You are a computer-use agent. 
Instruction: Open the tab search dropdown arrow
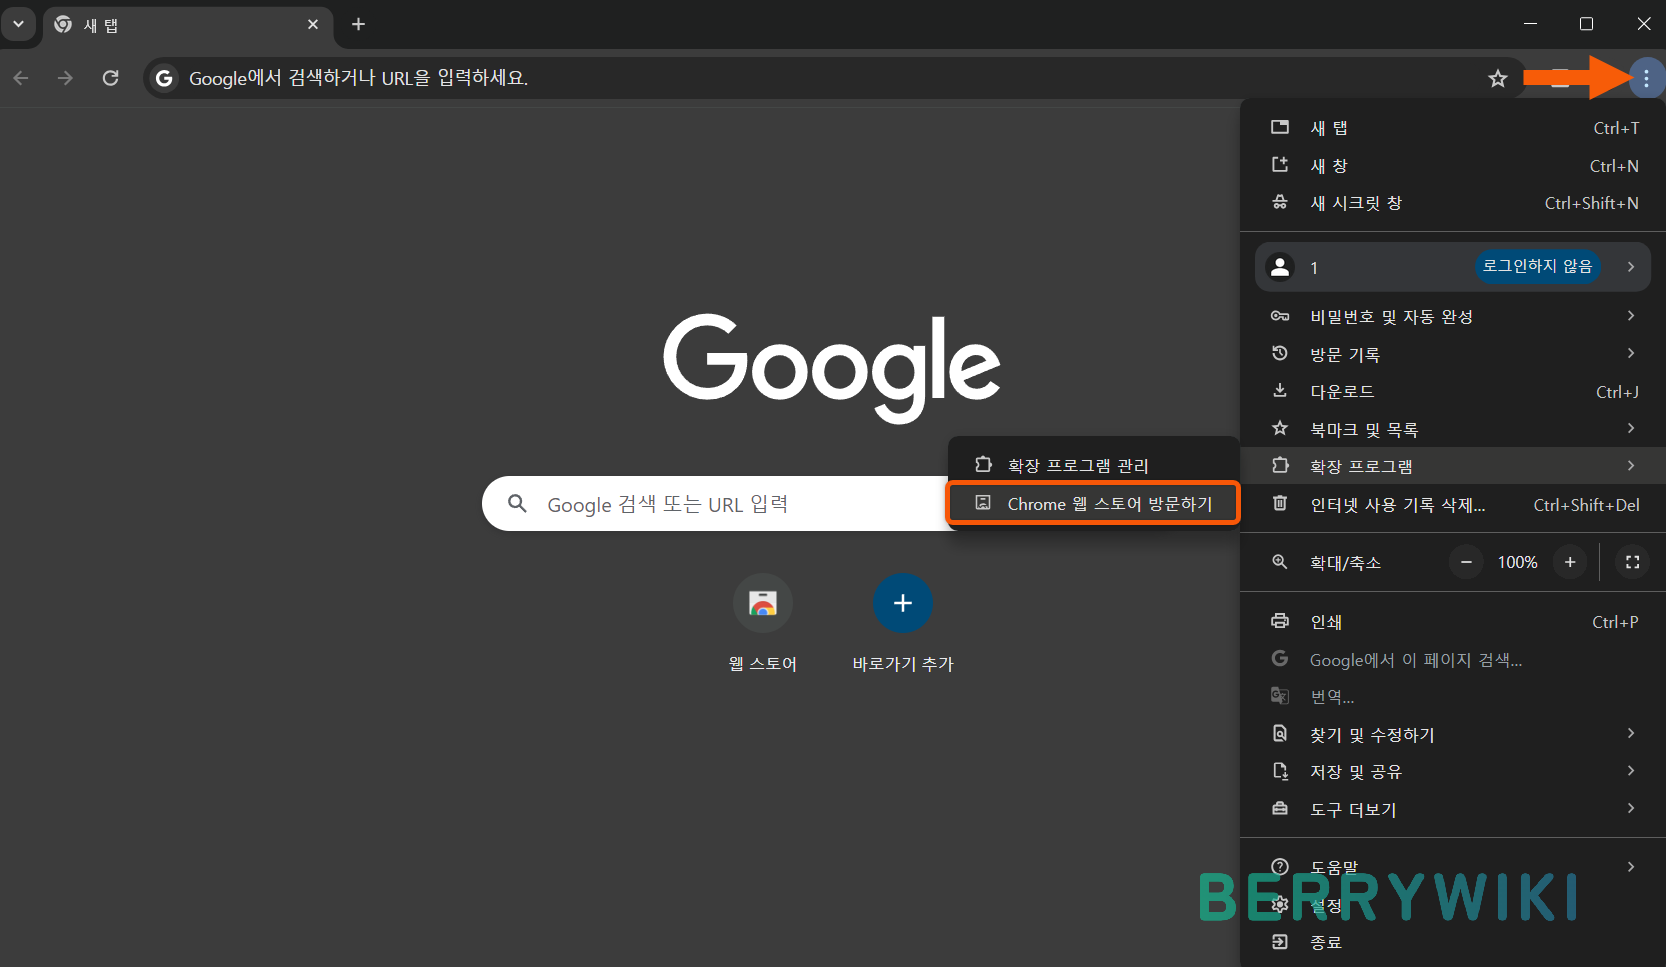pos(18,24)
